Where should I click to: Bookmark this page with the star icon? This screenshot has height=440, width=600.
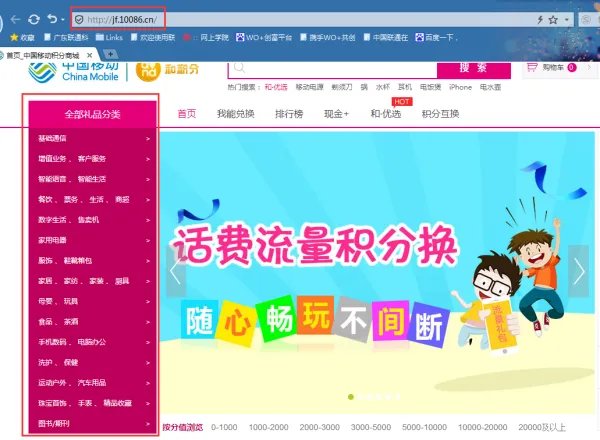553,20
